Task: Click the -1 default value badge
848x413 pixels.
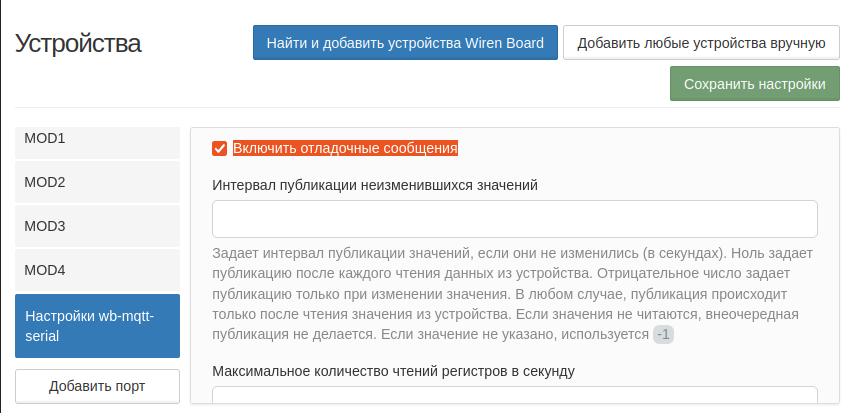Action: (663, 334)
